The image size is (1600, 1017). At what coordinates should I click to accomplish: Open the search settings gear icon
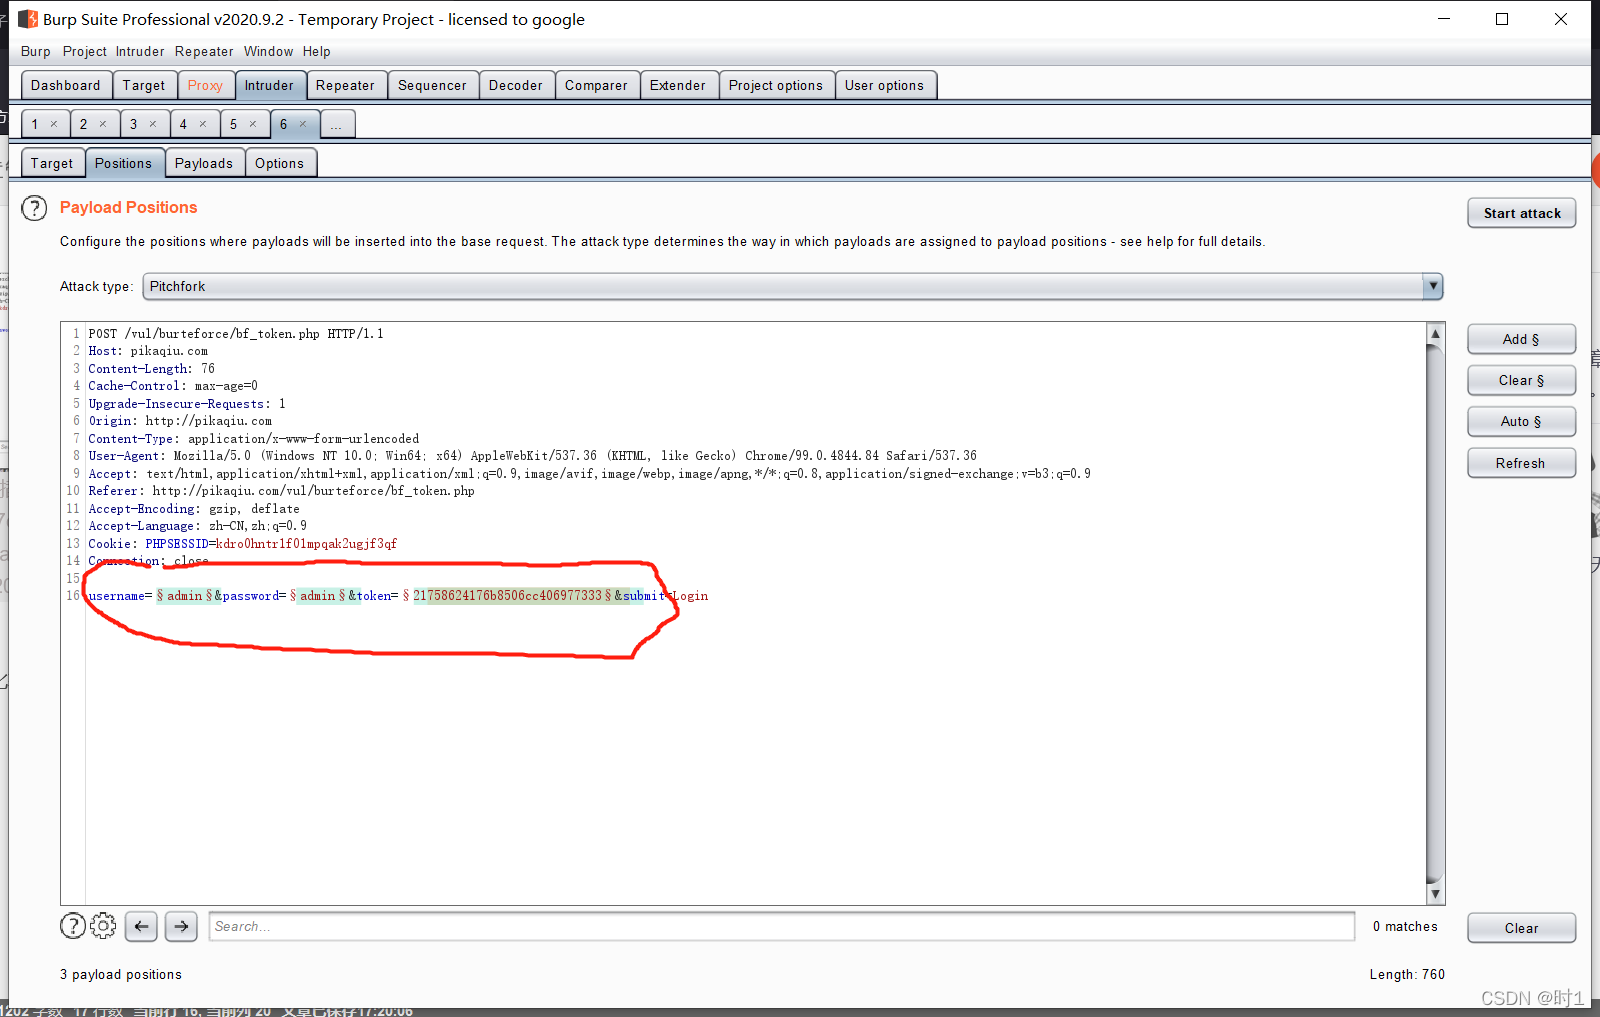click(x=103, y=926)
